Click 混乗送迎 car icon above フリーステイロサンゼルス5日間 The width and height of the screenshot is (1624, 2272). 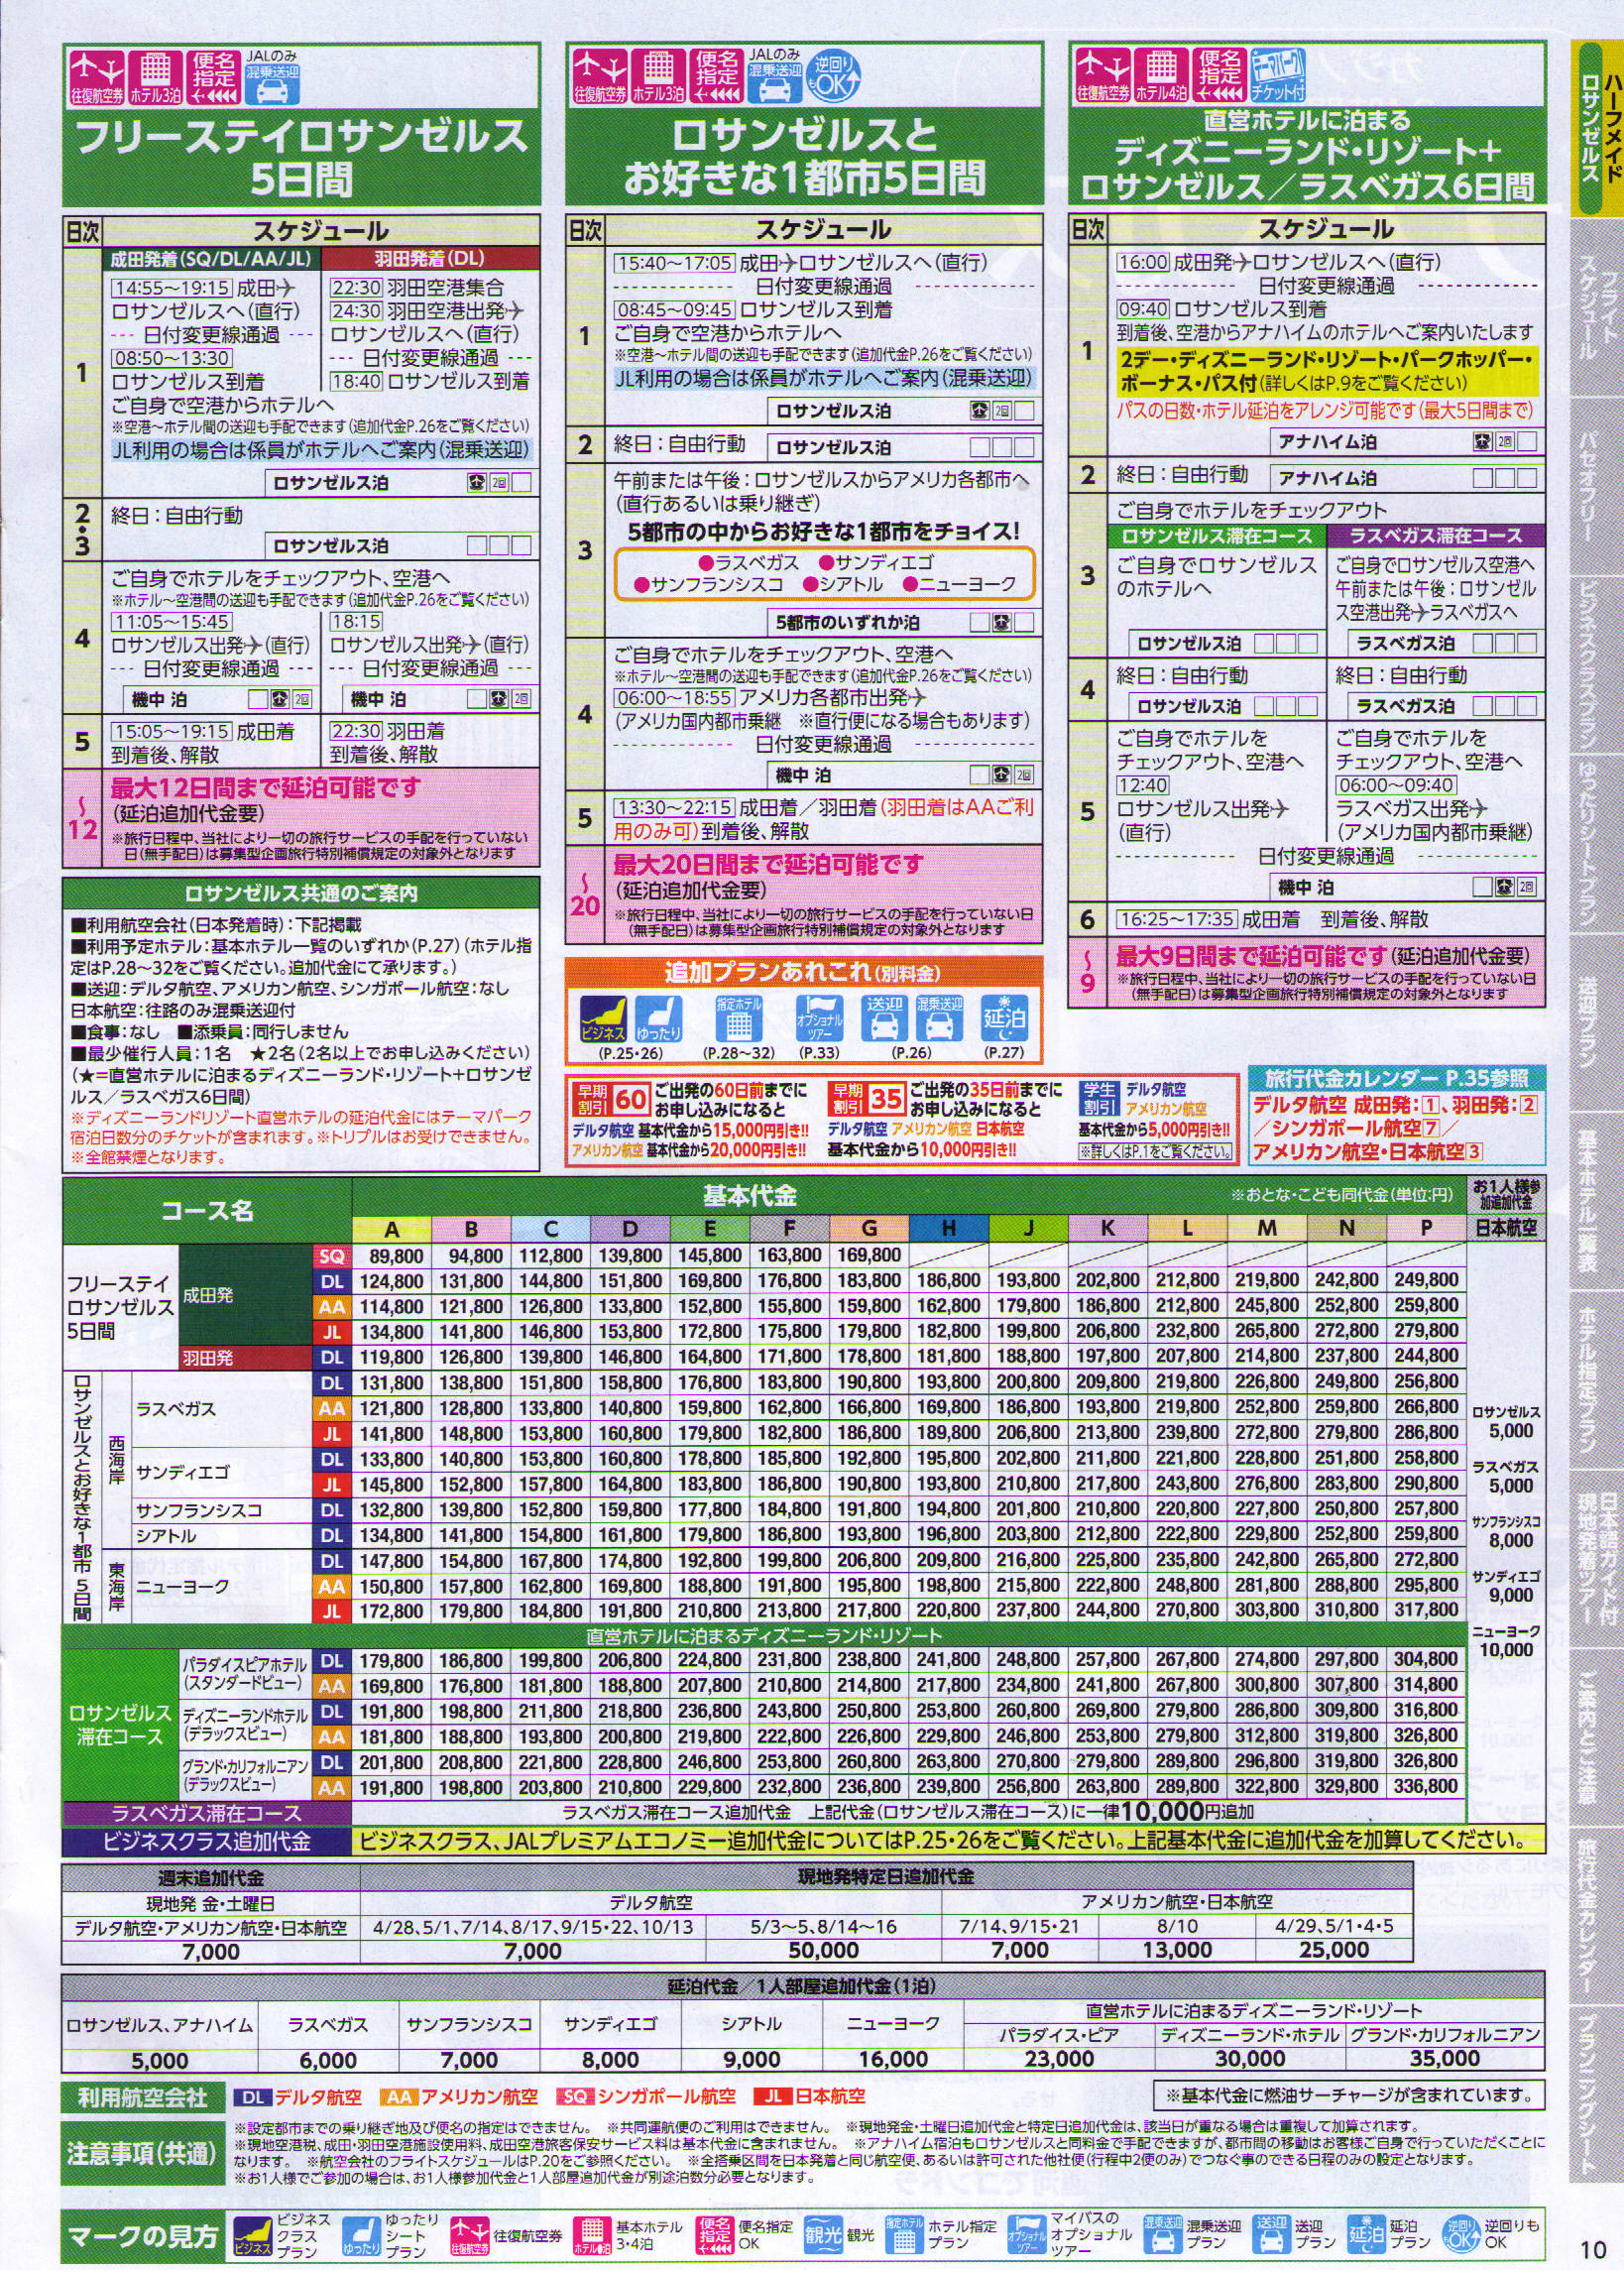coord(272,83)
